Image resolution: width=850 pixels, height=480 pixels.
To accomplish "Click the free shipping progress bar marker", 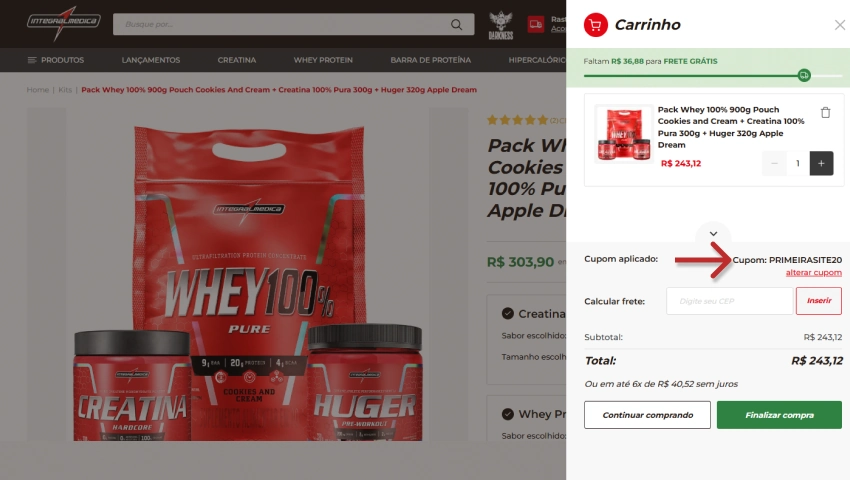I will point(804,75).
